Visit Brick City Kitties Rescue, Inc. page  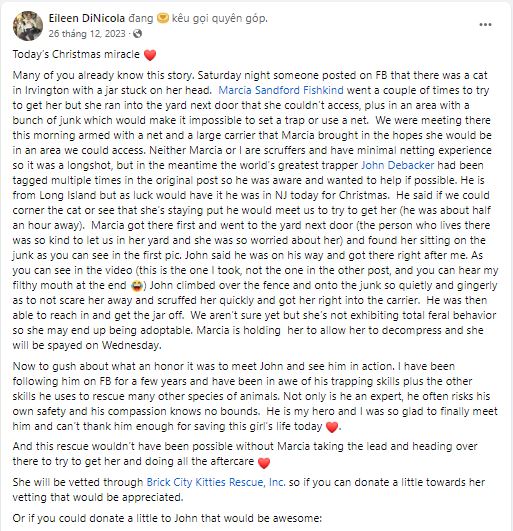click(216, 482)
